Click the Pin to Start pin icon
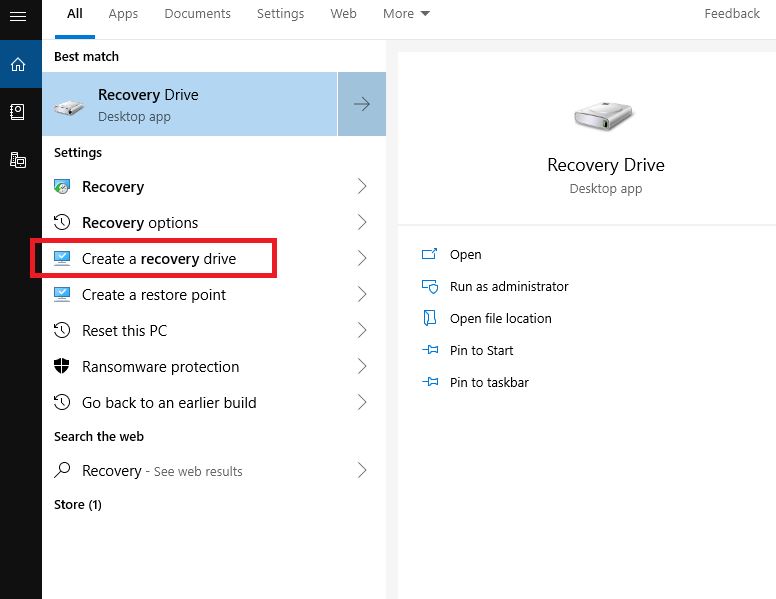 (x=430, y=350)
